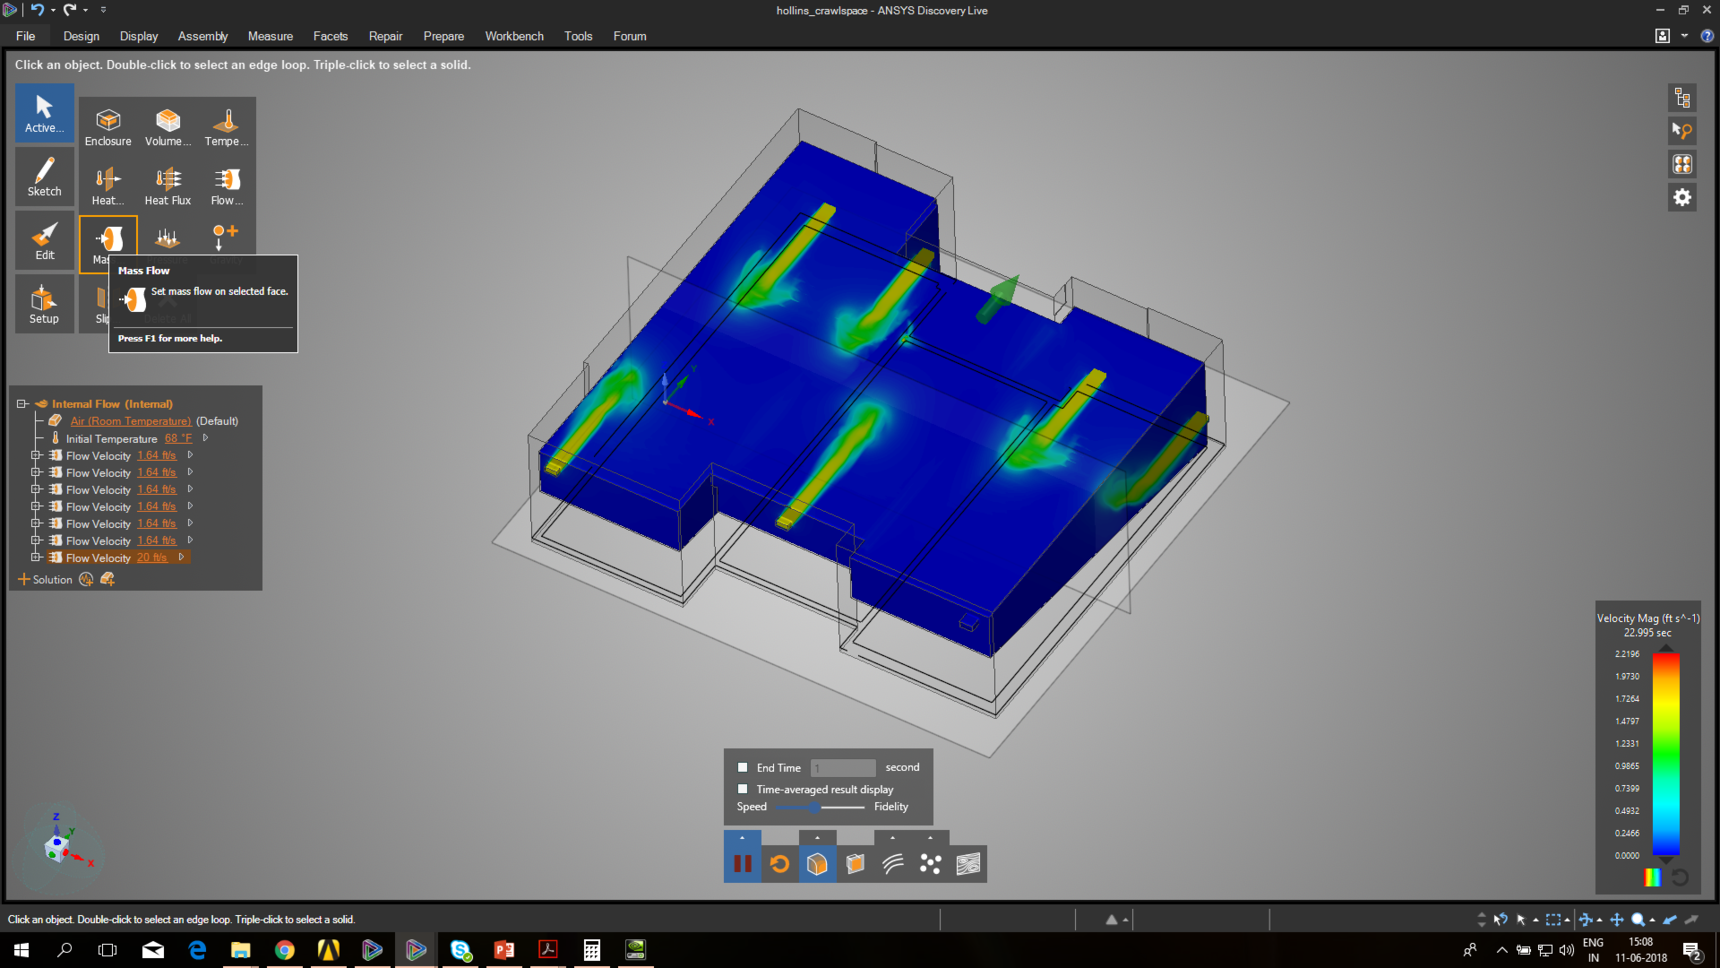Open the volume display up-arrow options
1720x968 pixels.
[817, 838]
